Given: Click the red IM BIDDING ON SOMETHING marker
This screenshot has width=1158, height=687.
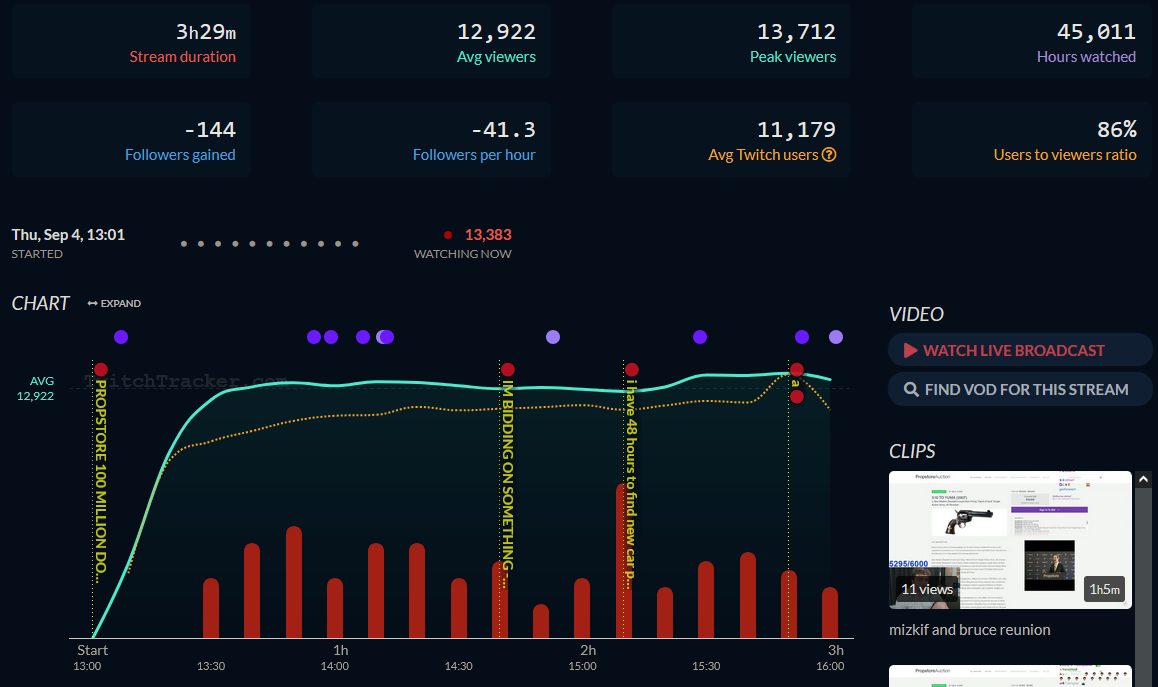Looking at the screenshot, I should (x=507, y=369).
